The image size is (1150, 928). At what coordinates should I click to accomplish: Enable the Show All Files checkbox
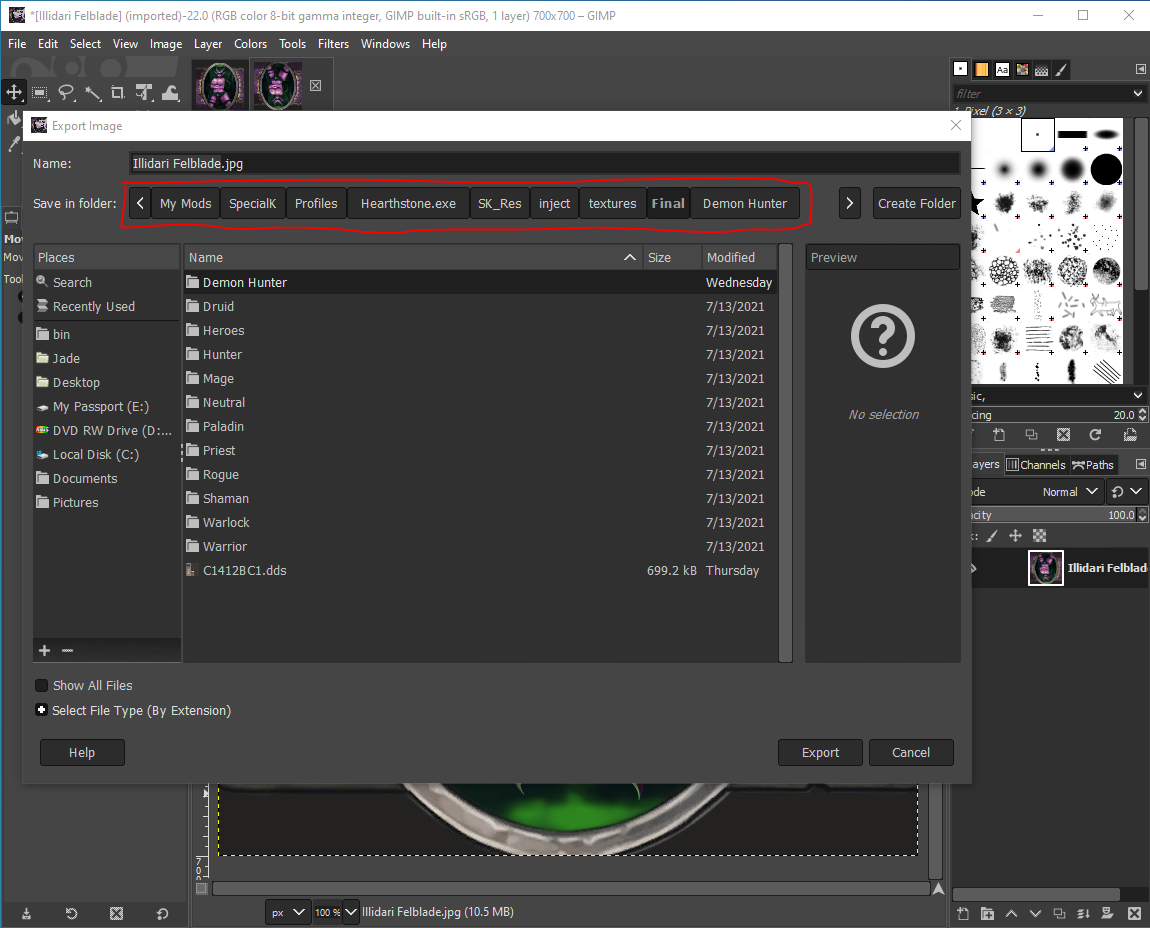42,685
